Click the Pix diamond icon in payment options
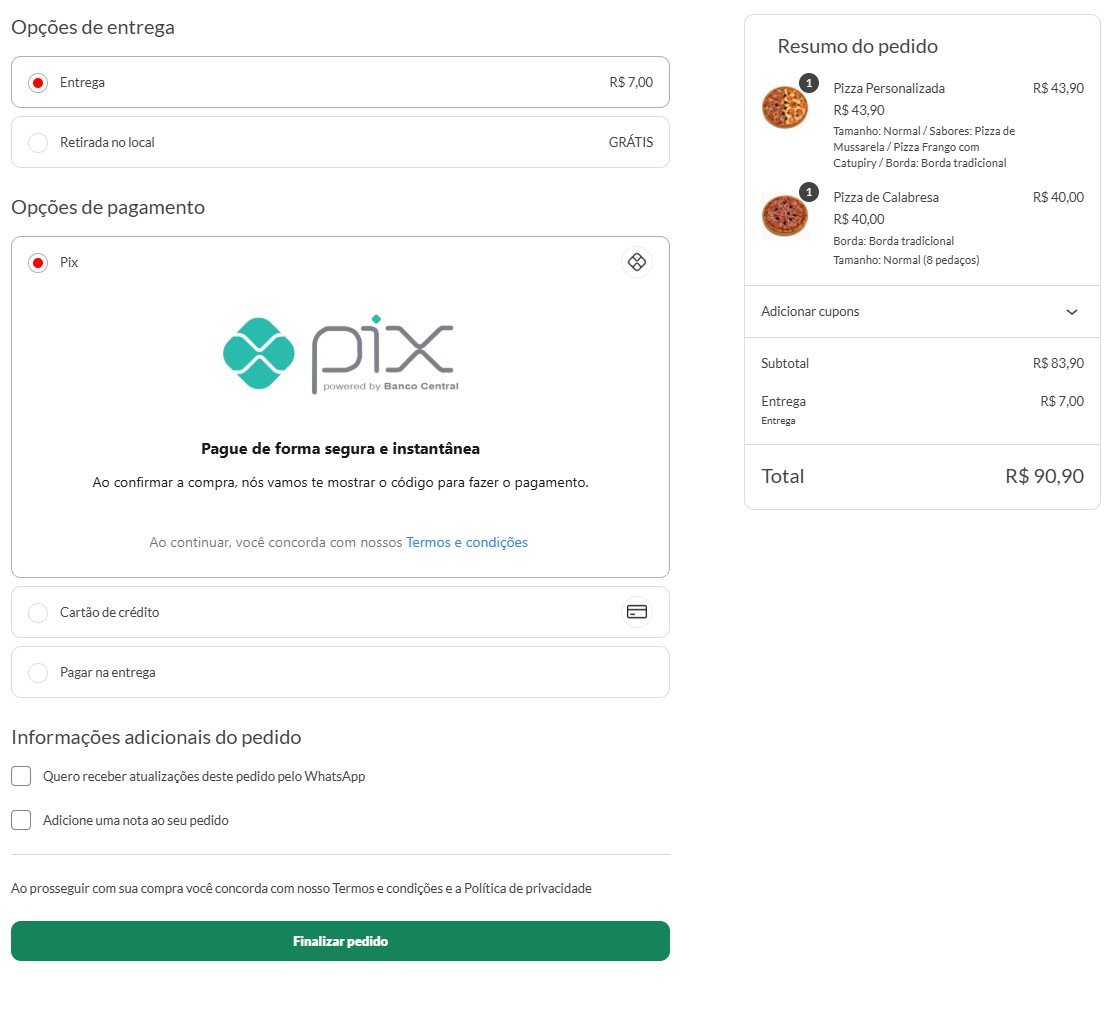The height and width of the screenshot is (1022, 1108). tap(637, 262)
